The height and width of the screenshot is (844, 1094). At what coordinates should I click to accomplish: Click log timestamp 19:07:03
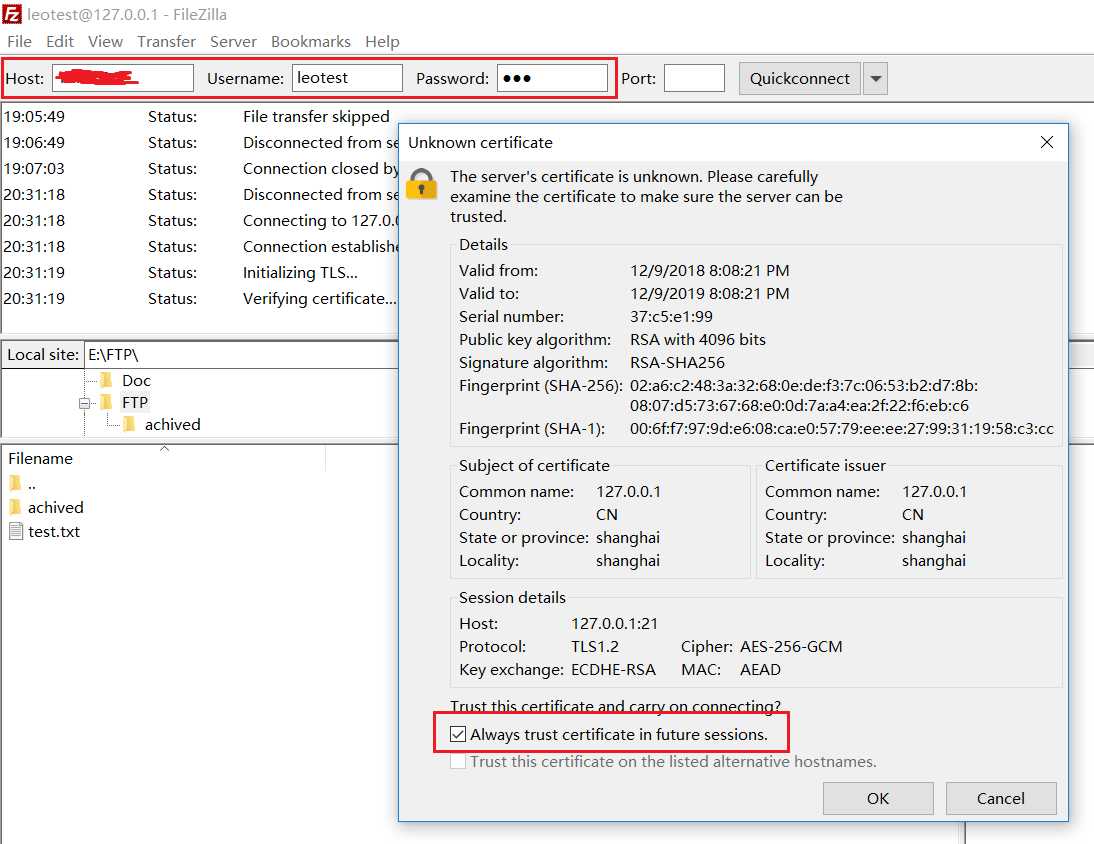click(x=33, y=169)
